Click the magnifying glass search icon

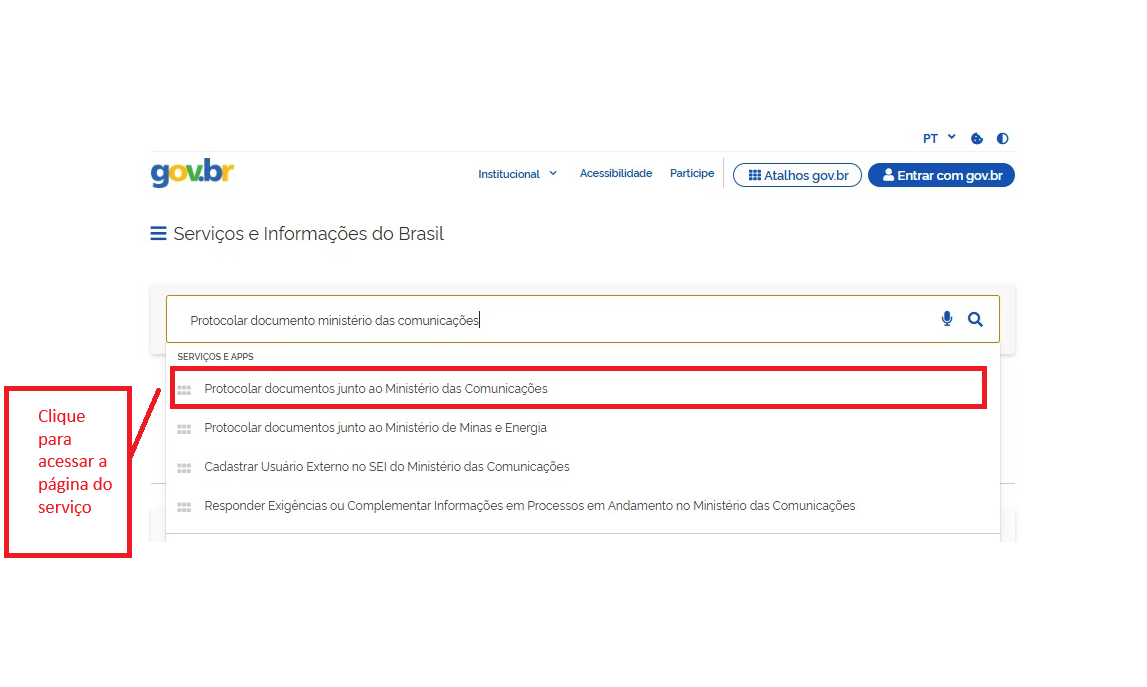click(975, 319)
